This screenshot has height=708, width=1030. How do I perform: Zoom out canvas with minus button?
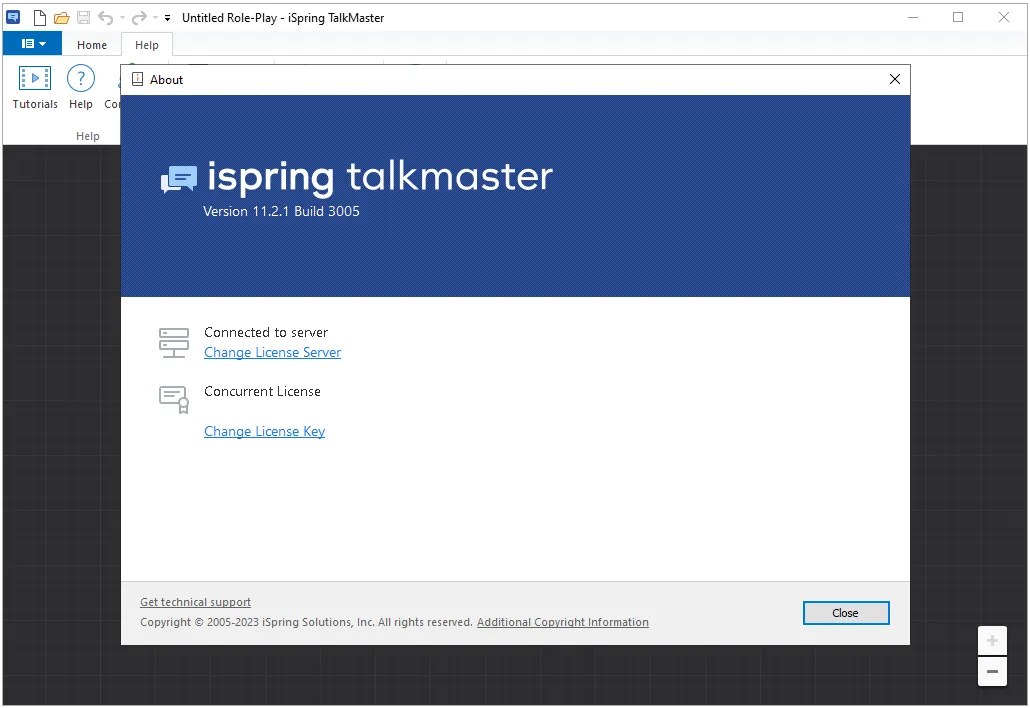992,671
